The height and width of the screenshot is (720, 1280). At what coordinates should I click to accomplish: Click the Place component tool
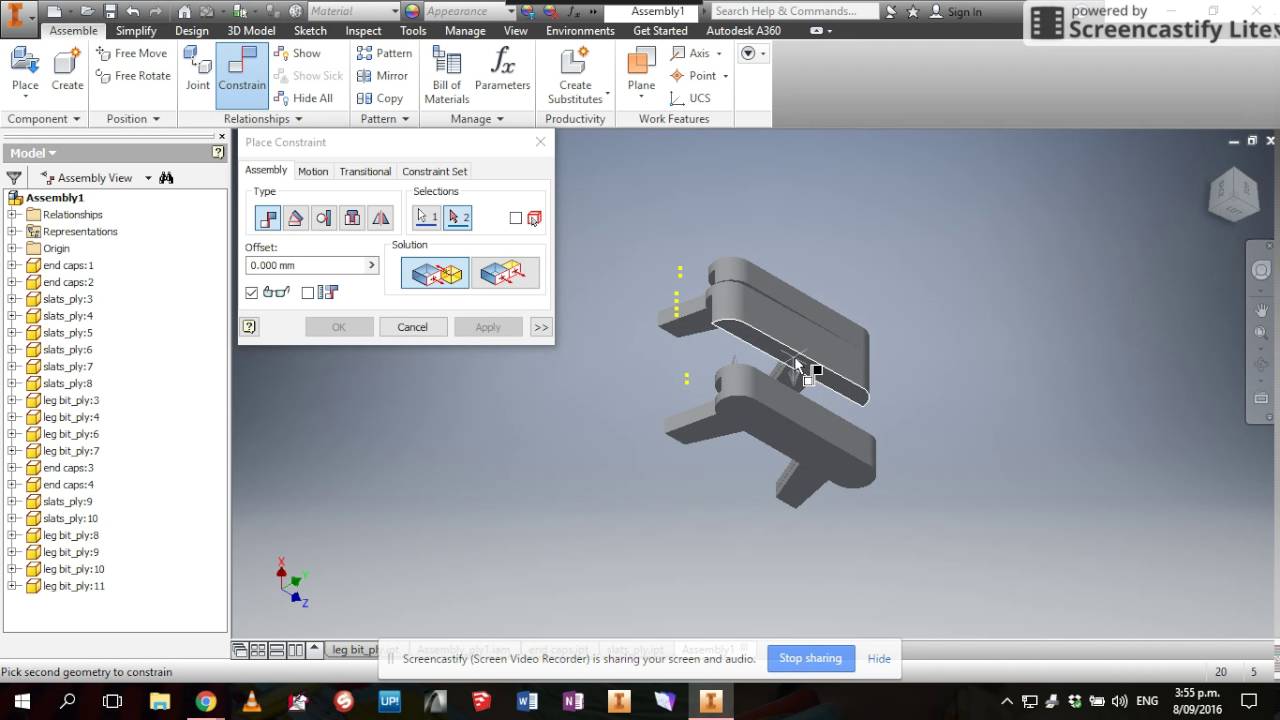[25, 70]
